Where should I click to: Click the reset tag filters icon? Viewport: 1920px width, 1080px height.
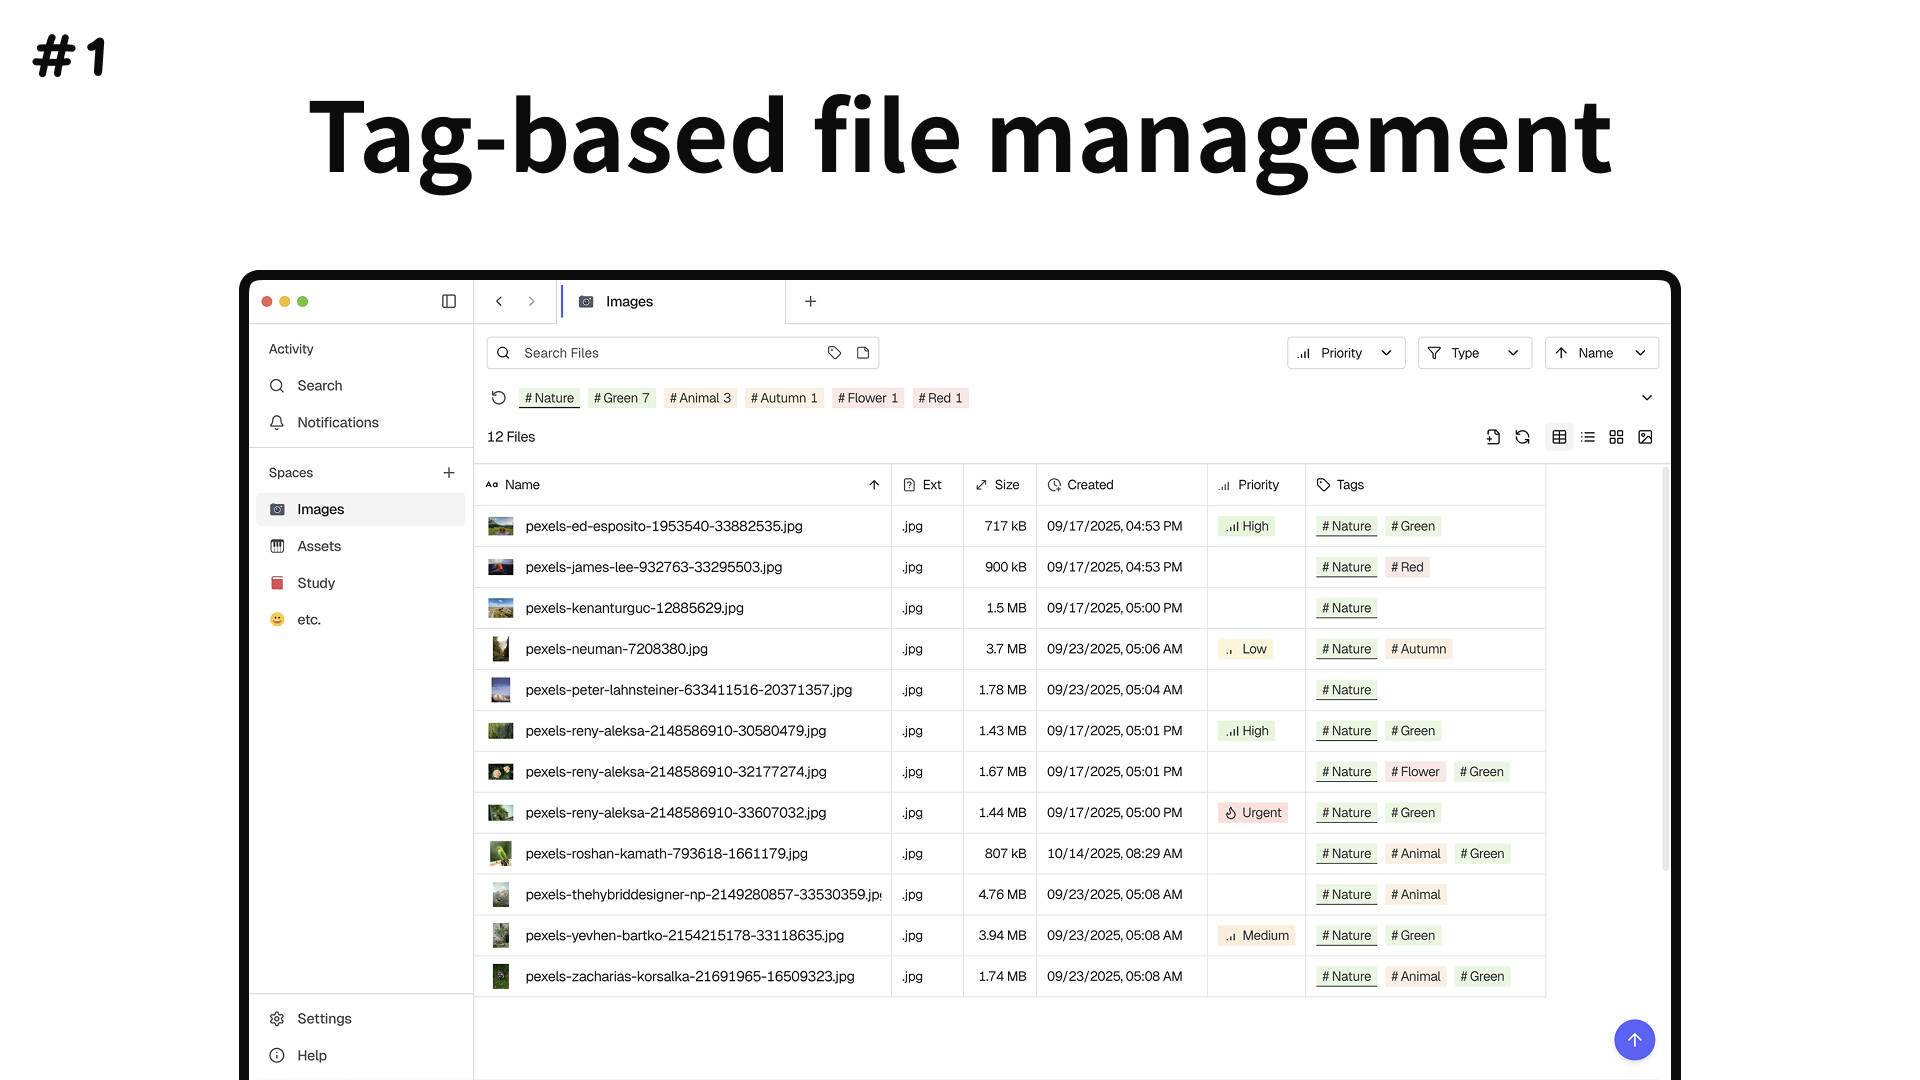(x=498, y=397)
